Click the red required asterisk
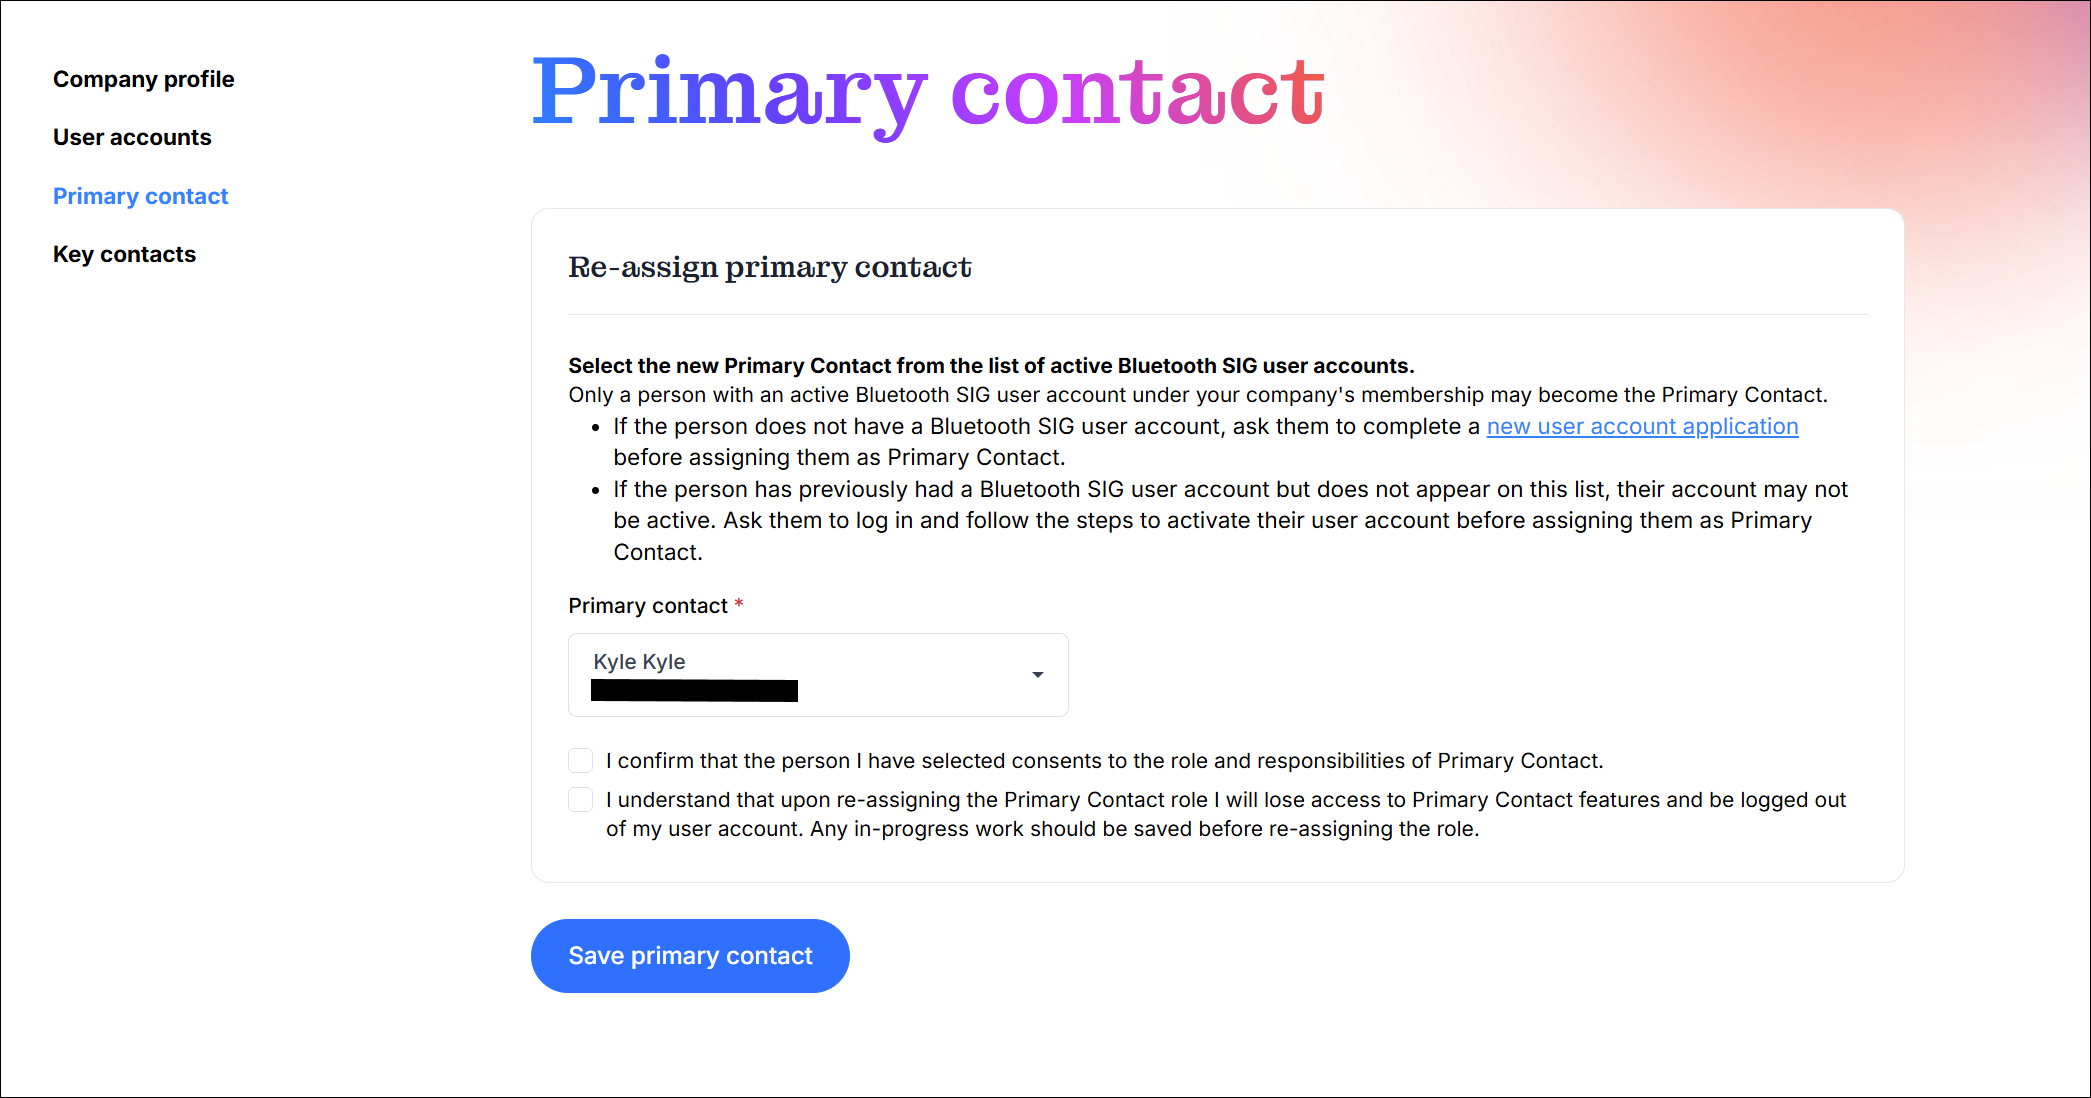The height and width of the screenshot is (1098, 2091). click(739, 604)
